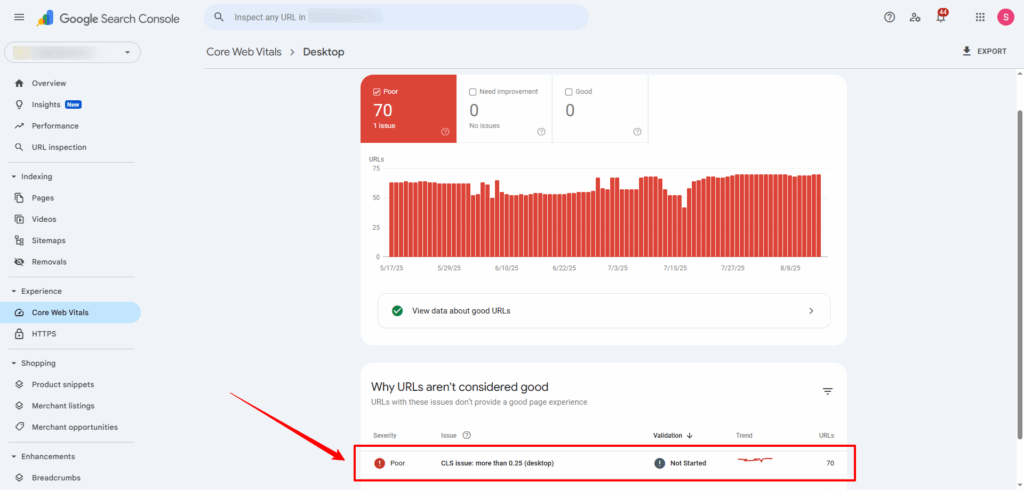Click help icon in the Poor card
Screen dimensions: 1024x490
(x=445, y=132)
